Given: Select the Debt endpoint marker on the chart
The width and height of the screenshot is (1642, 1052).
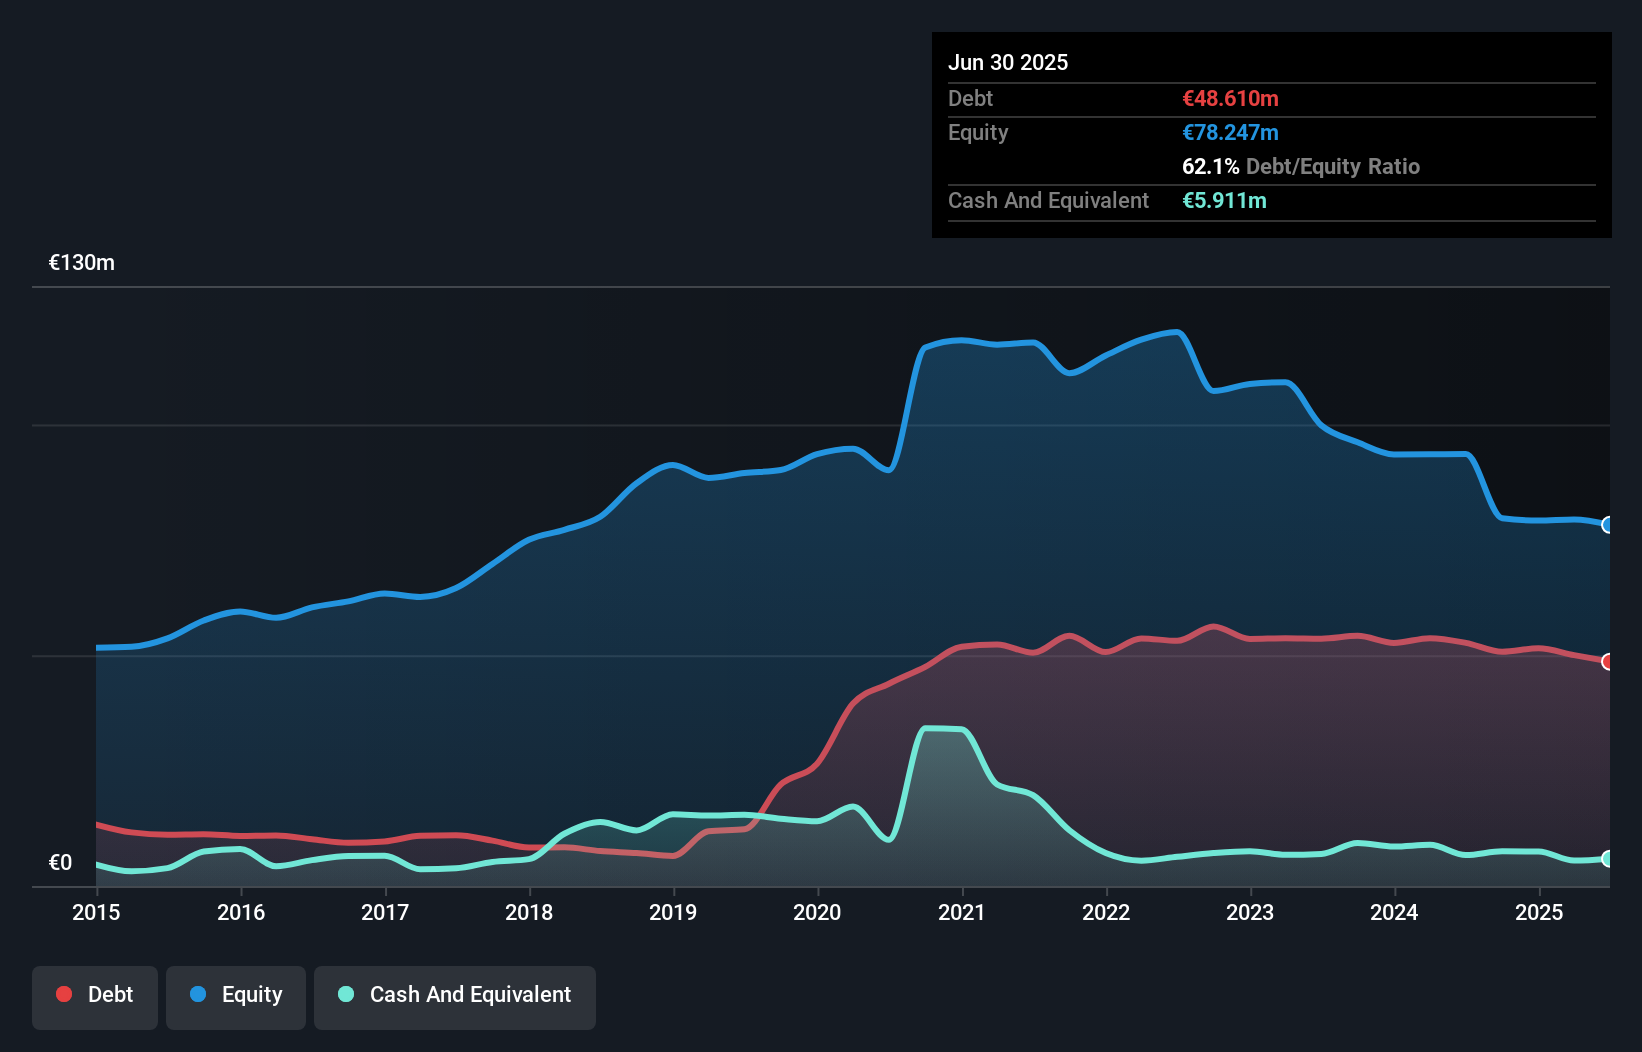Looking at the screenshot, I should 1607,661.
